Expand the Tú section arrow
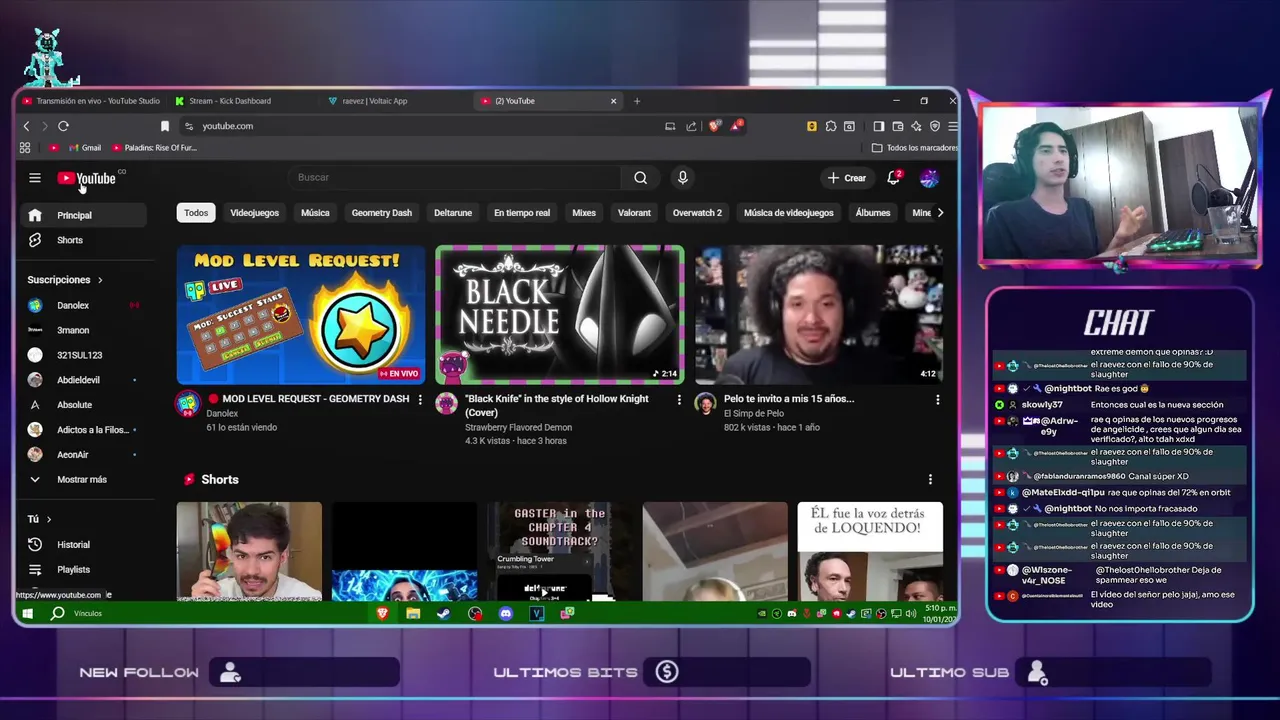This screenshot has height=720, width=1280. (x=48, y=520)
